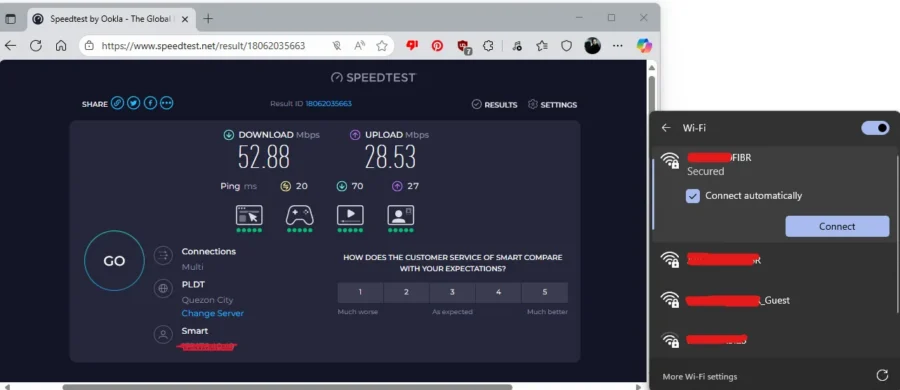Open the tracking prevention icon in address bar
This screenshot has width=900, height=390.
click(337, 46)
